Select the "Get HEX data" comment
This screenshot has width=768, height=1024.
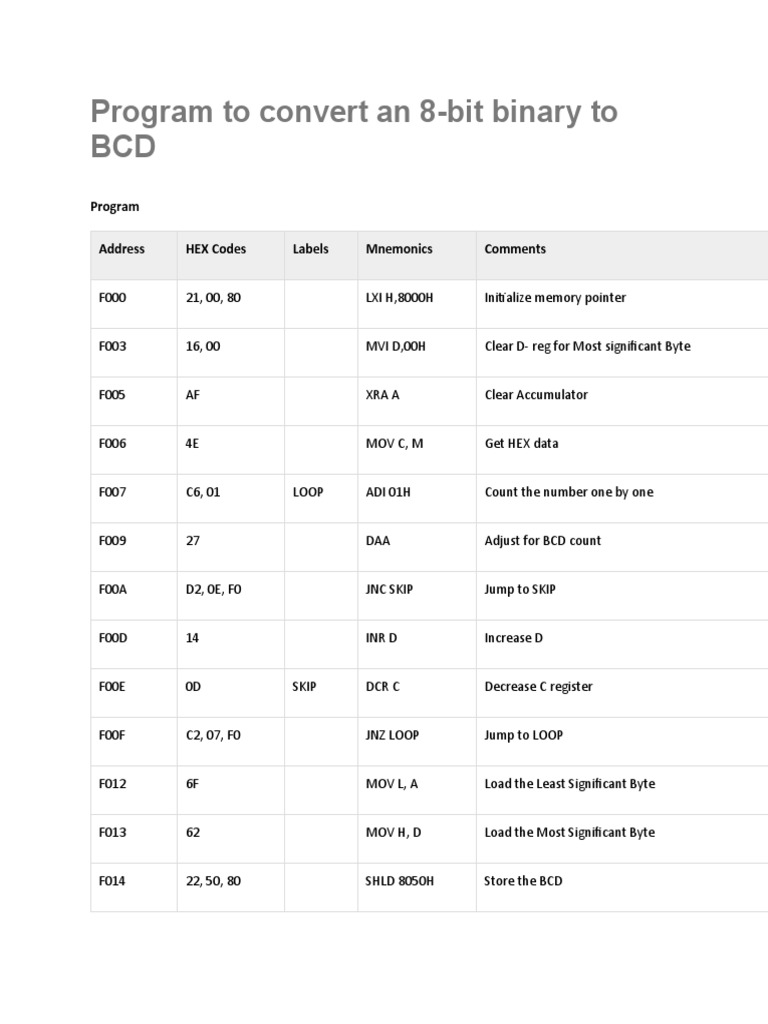click(521, 444)
